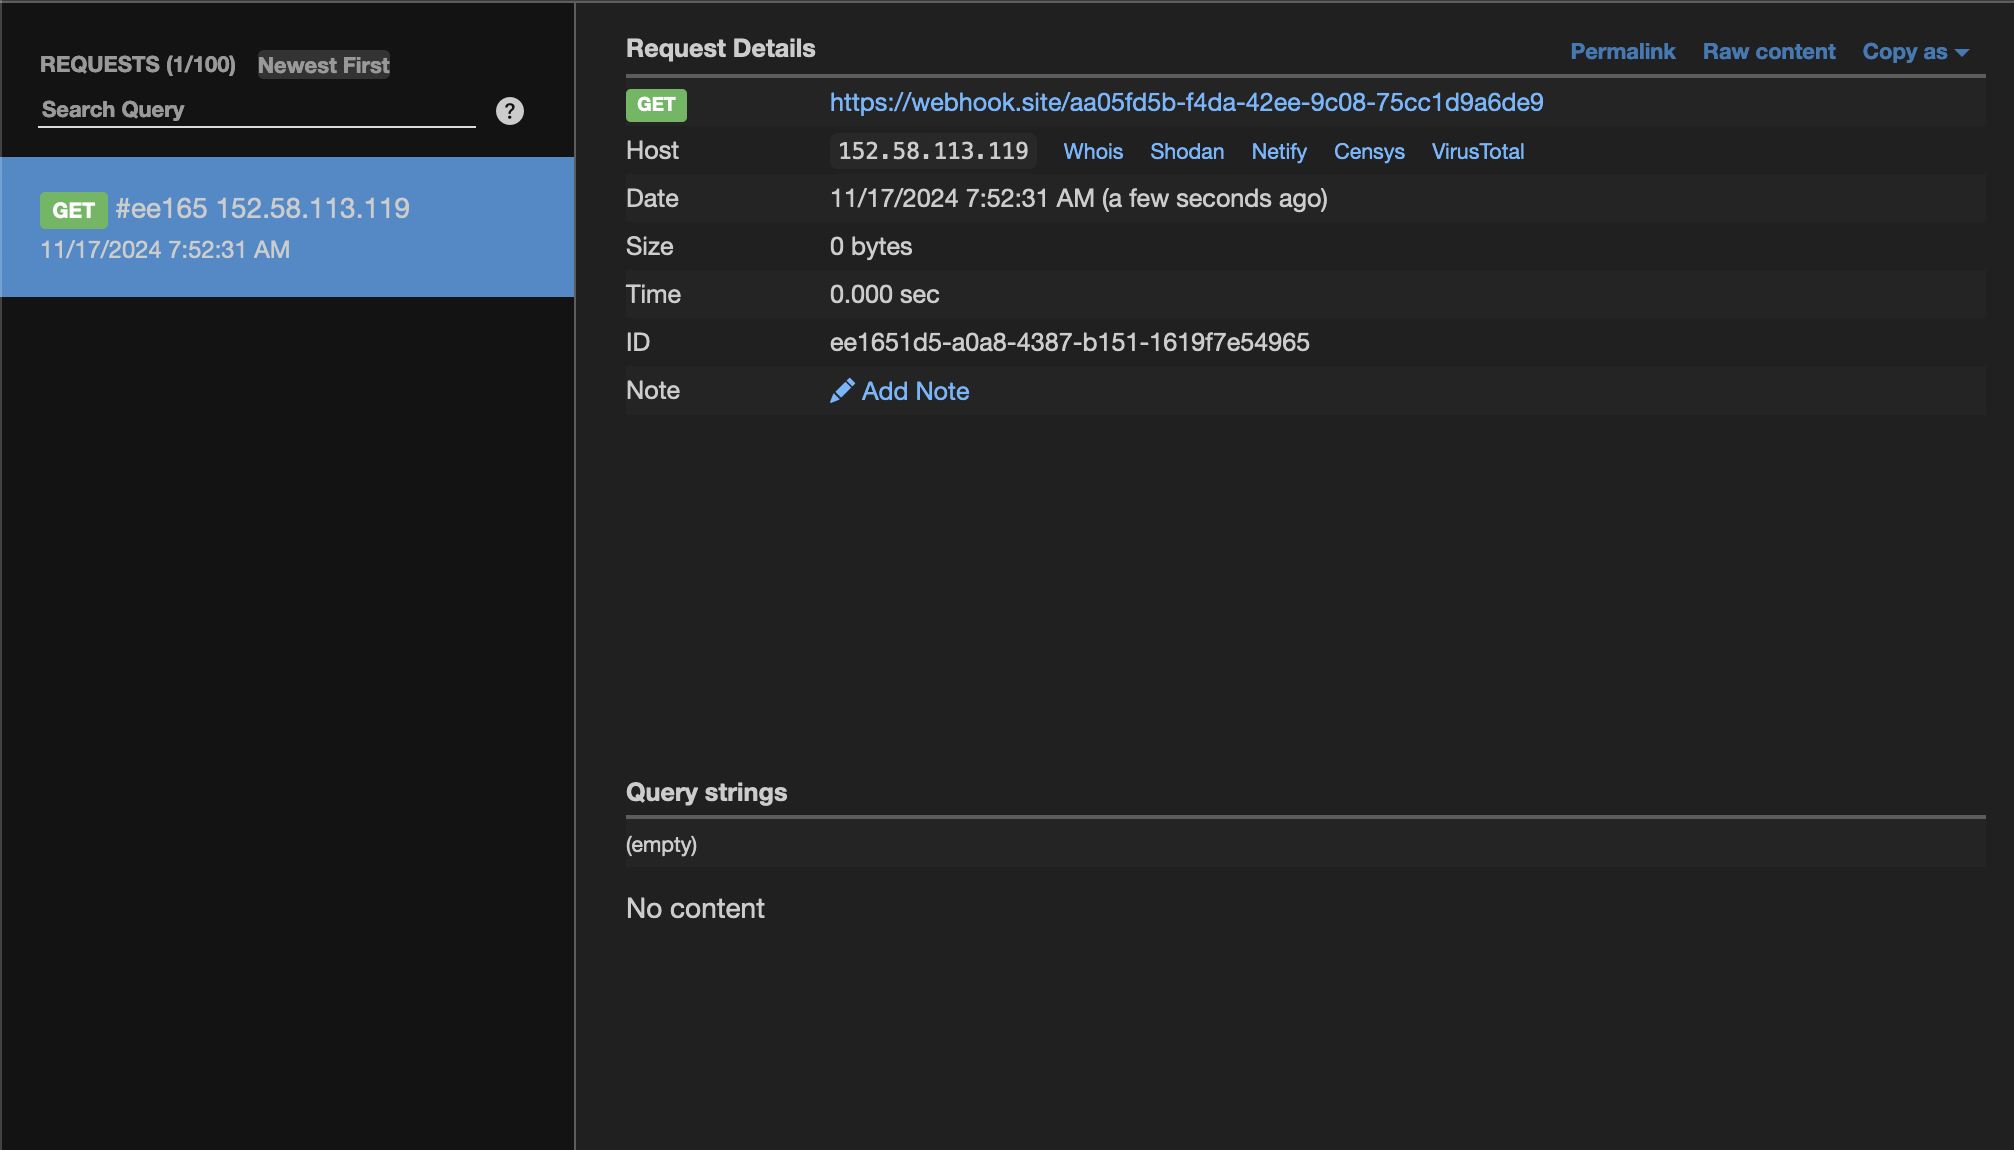Click the 0.000 sec time value
Screen dimensions: 2014x1150
(884, 294)
